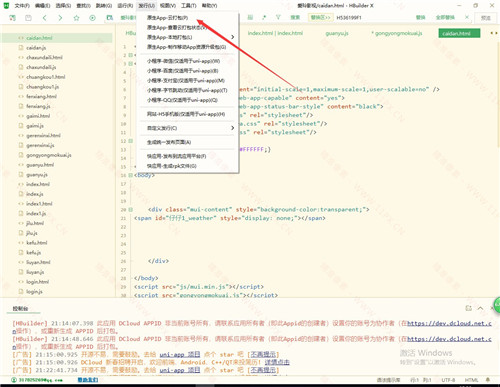Click the star bookmark icon in toolbar
The width and height of the screenshot is (500, 387).
tap(76, 18)
